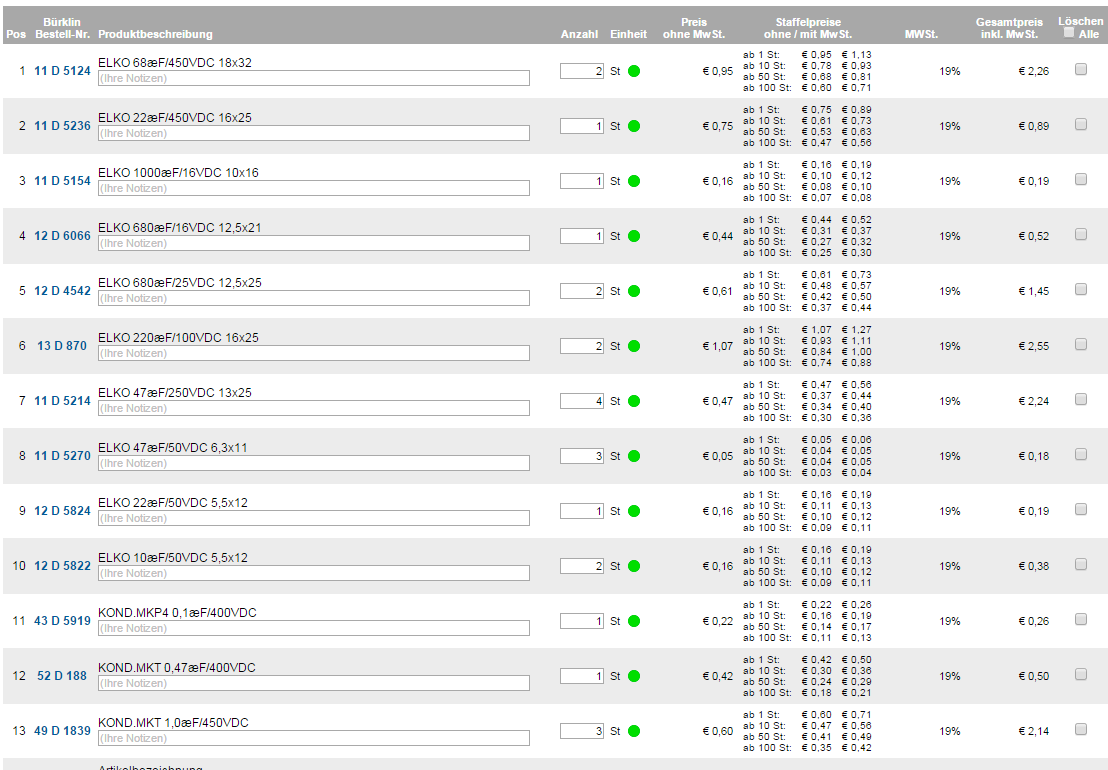
Task: Tick delete checkbox for KOND.MKT 1,0æF/450VDC row
Action: click(1080, 730)
